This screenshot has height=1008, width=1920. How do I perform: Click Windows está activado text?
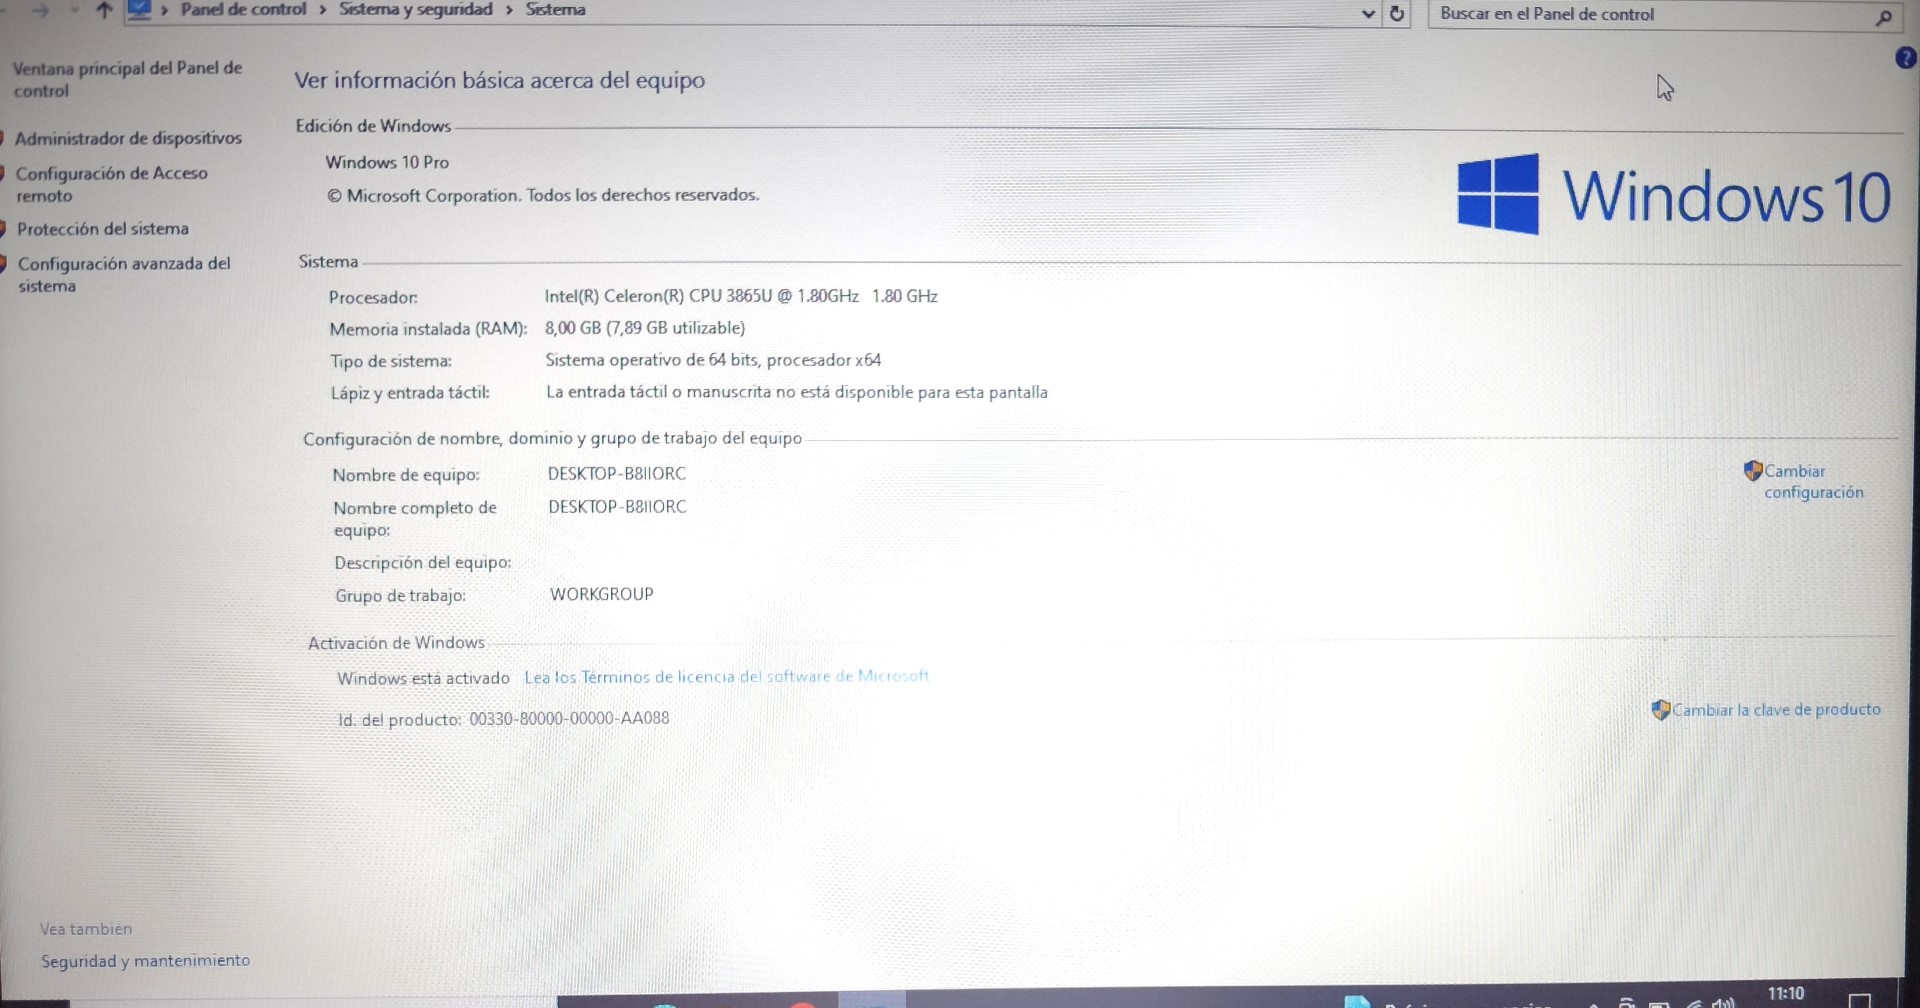click(x=423, y=678)
